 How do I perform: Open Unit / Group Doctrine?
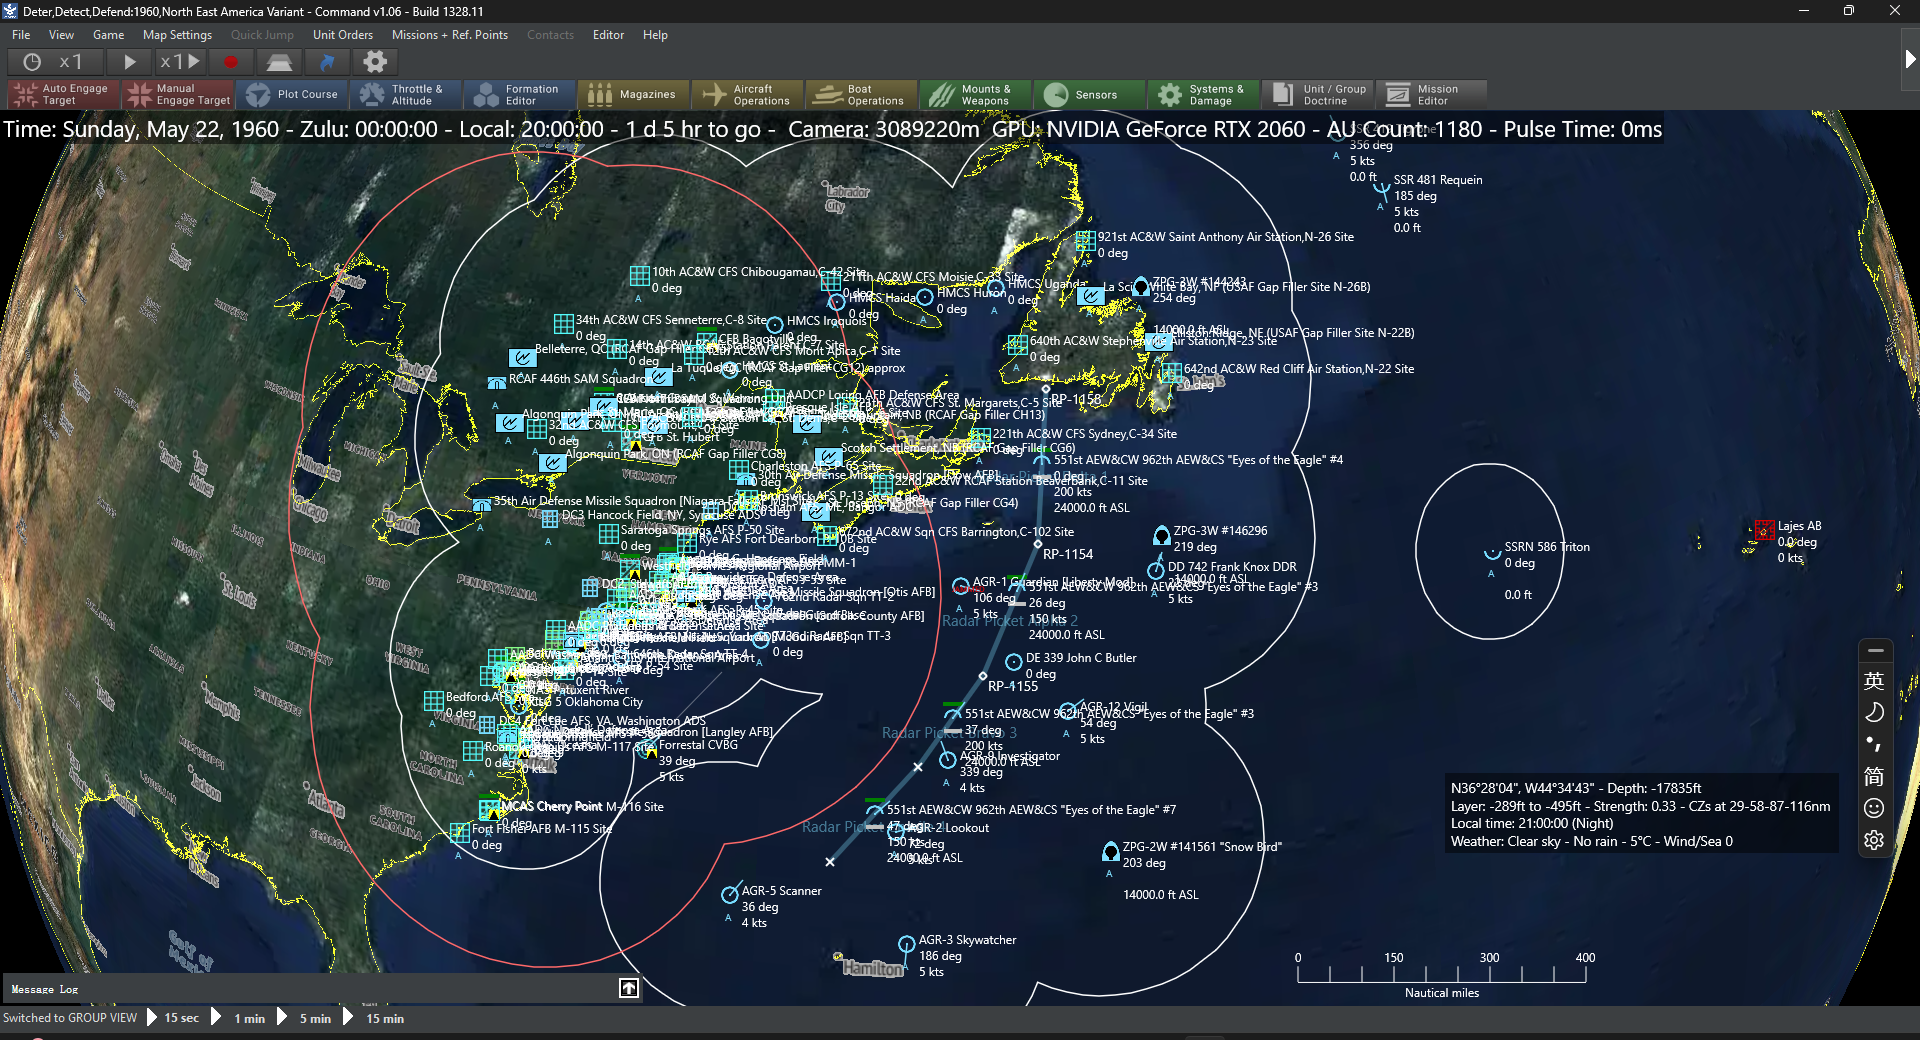(x=1317, y=94)
